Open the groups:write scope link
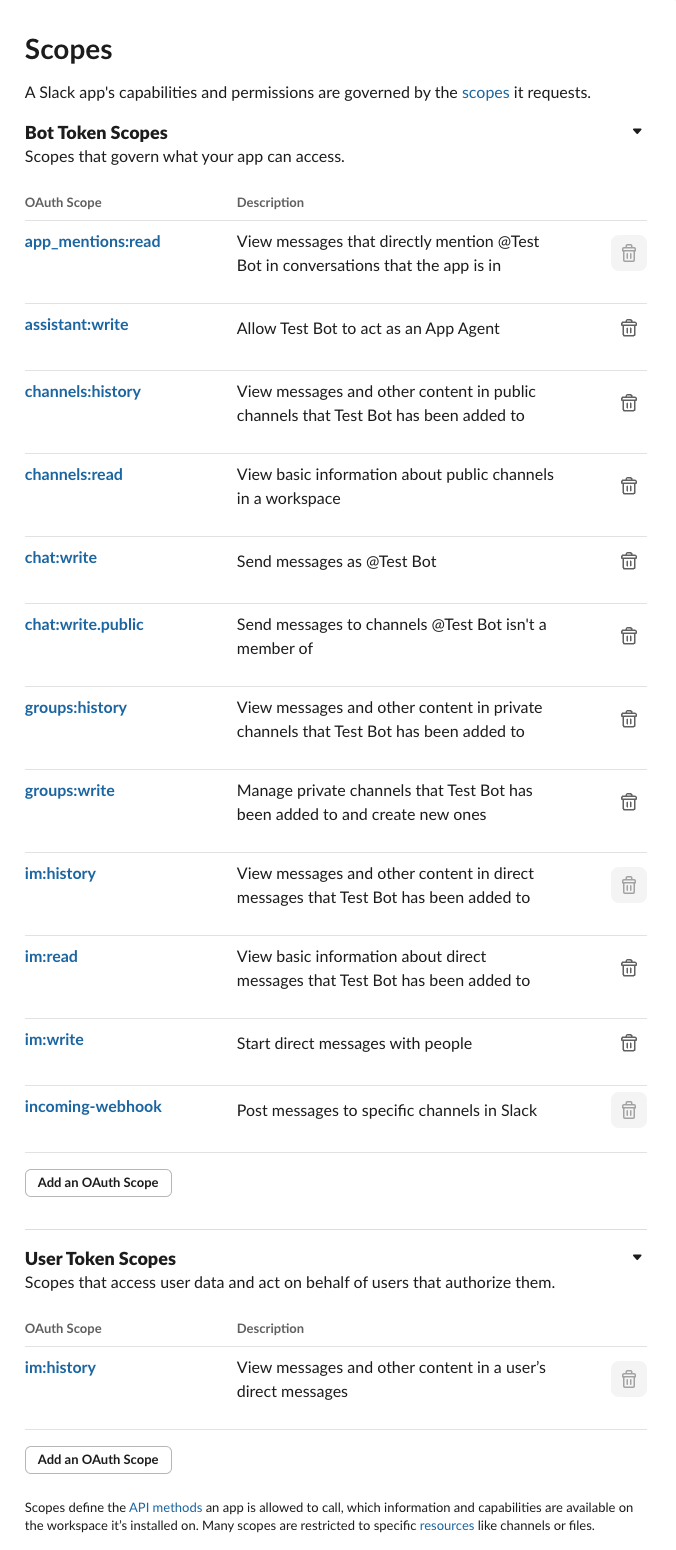Image resolution: width=676 pixels, height=1550 pixels. pyautogui.click(x=69, y=790)
